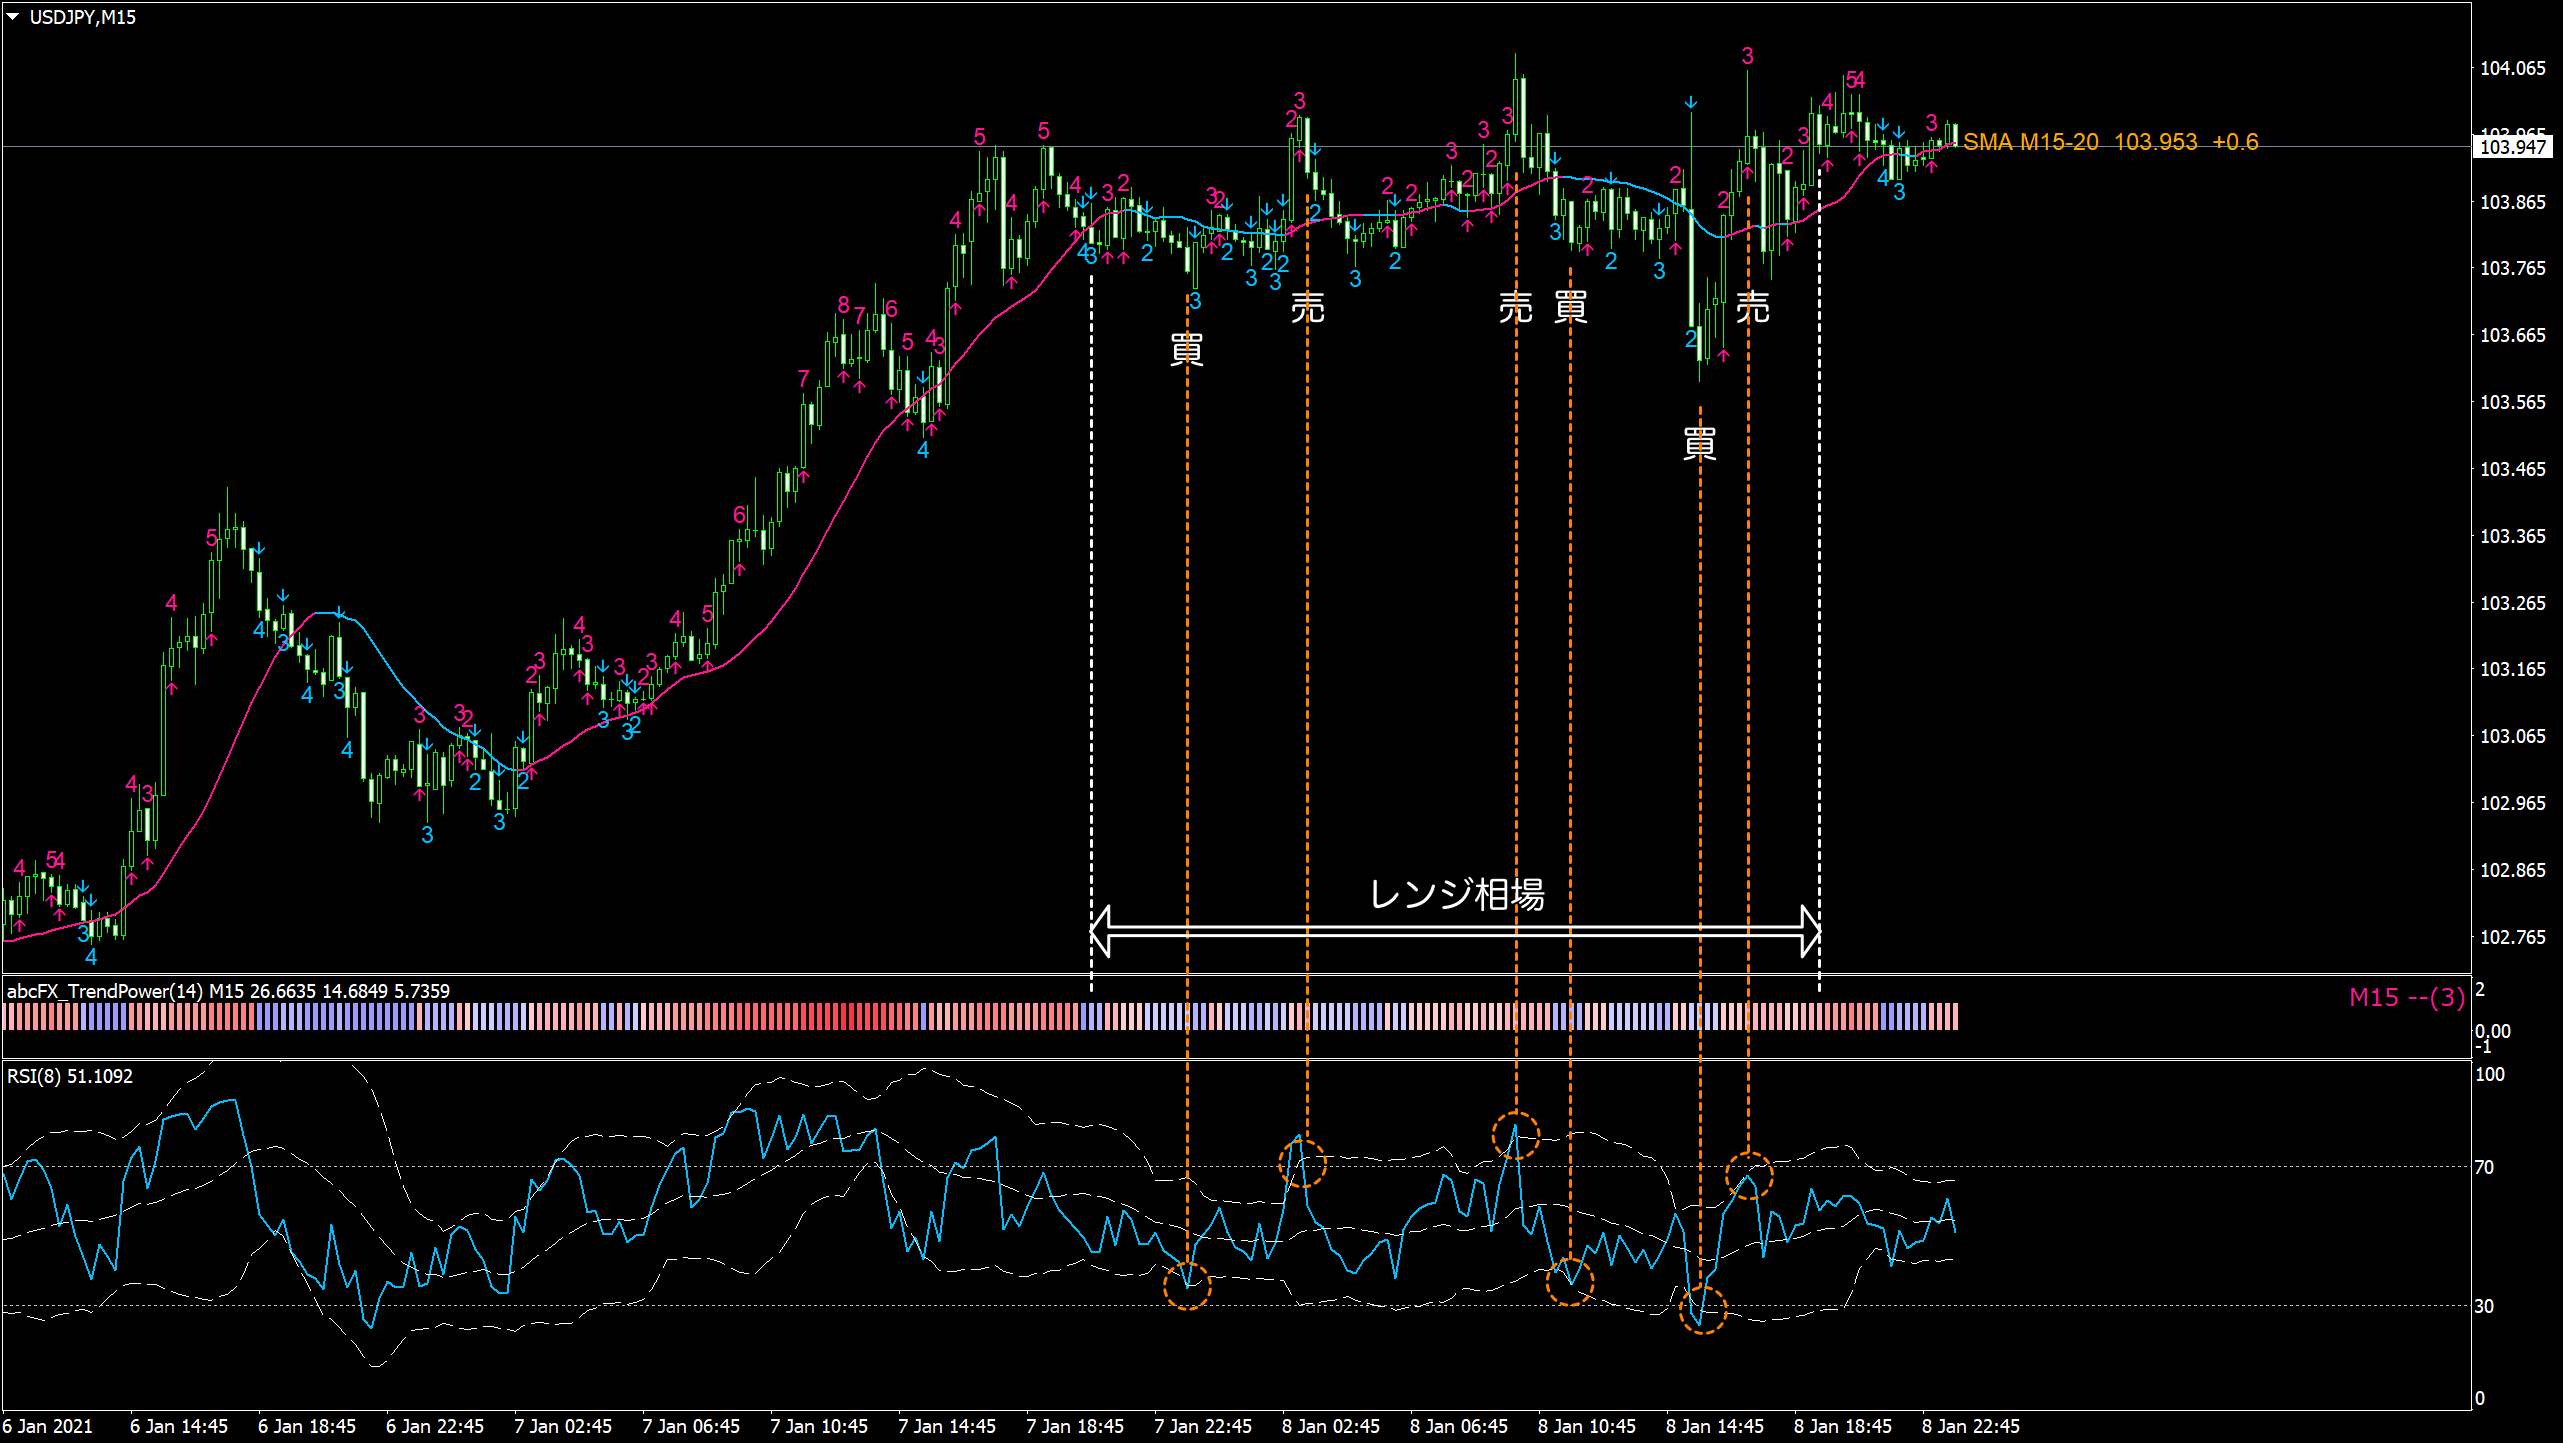The width and height of the screenshot is (2563, 1443).
Task: Select orange circle at lowest RSI trough
Action: [x=1702, y=1310]
